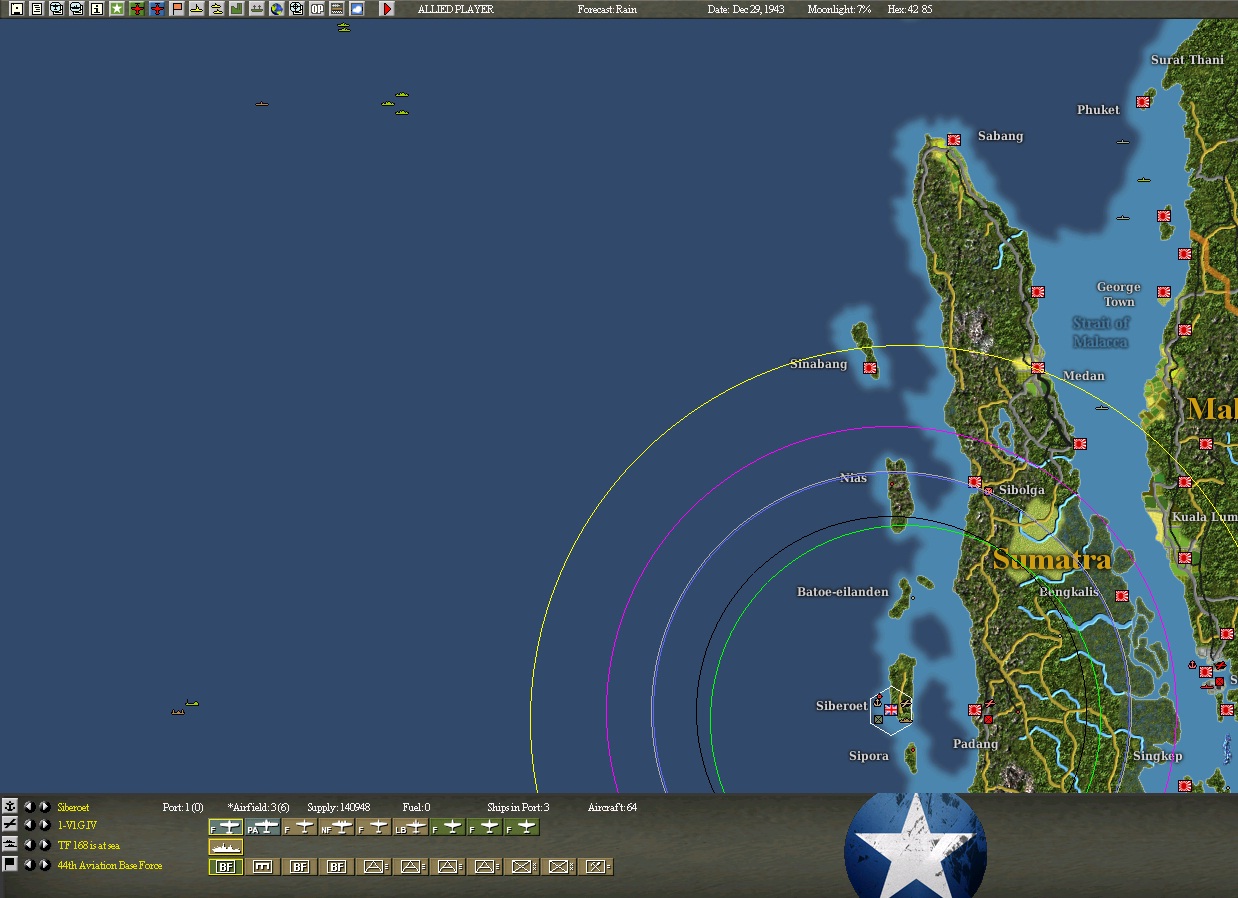This screenshot has height=898, width=1238.
Task: Click the red end-turn arrow in top toolbar
Action: pyautogui.click(x=387, y=9)
